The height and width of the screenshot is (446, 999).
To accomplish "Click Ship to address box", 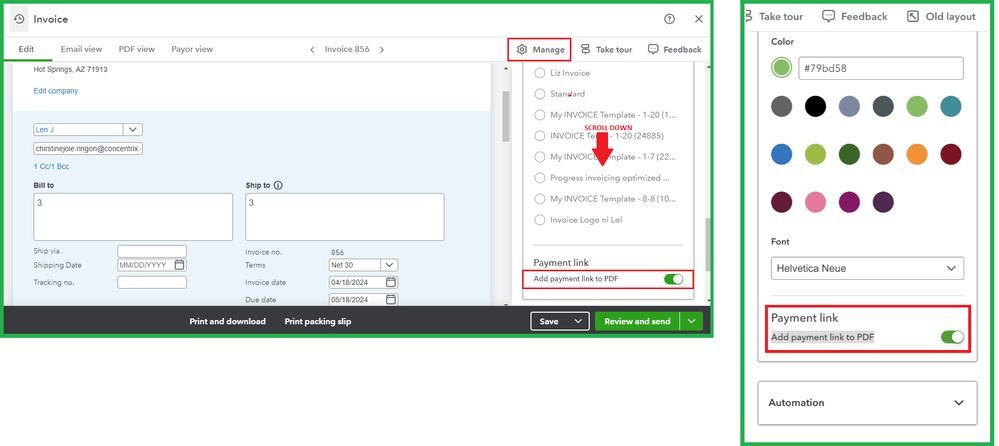I will pos(345,217).
